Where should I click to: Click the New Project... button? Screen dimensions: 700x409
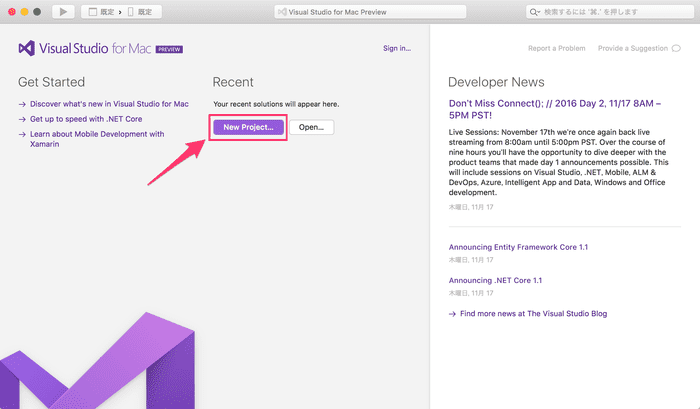(x=249, y=127)
